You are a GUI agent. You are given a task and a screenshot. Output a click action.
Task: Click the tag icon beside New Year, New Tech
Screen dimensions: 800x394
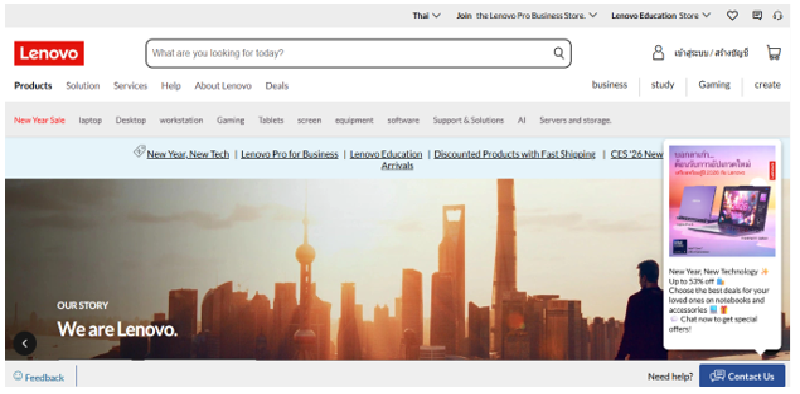click(x=139, y=152)
